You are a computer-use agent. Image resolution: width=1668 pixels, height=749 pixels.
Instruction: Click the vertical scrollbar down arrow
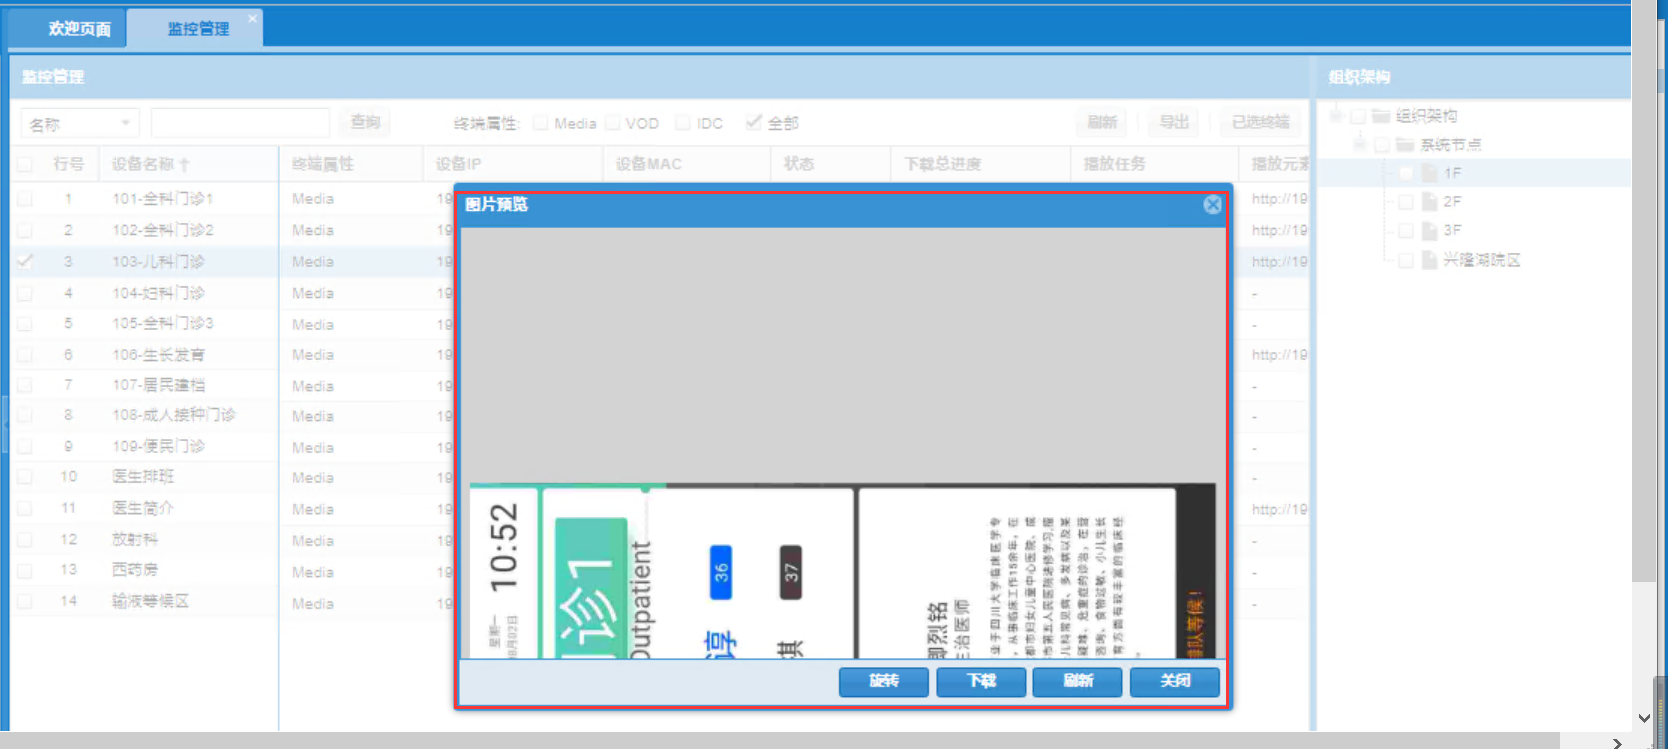(1644, 718)
